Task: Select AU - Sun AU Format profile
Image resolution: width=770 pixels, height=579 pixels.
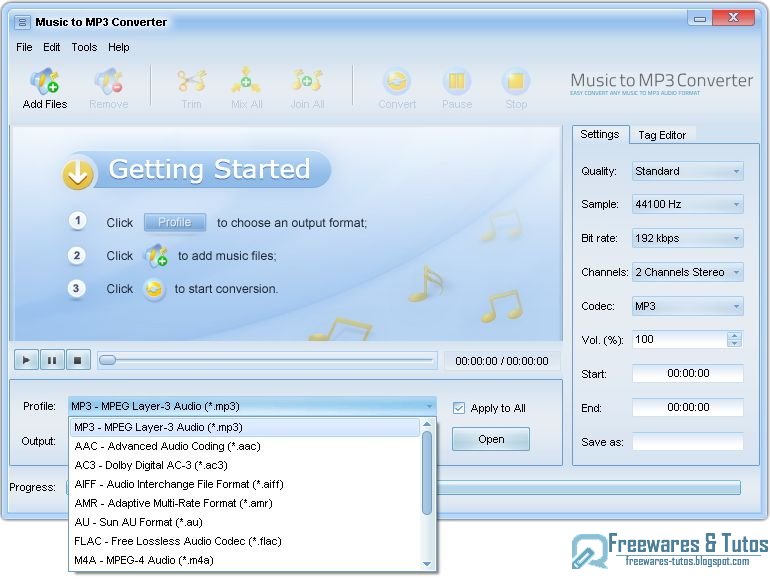Action: (x=245, y=523)
